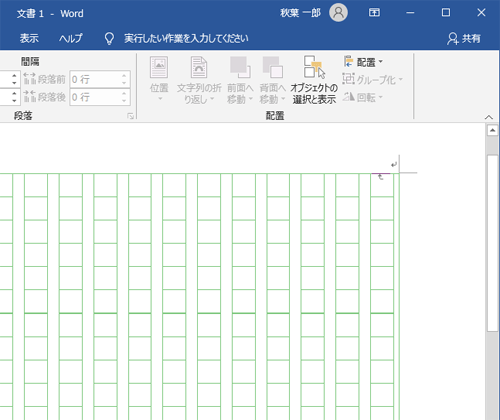Open ribbon display options icon
Screen dimensions: 500x420
[374, 13]
